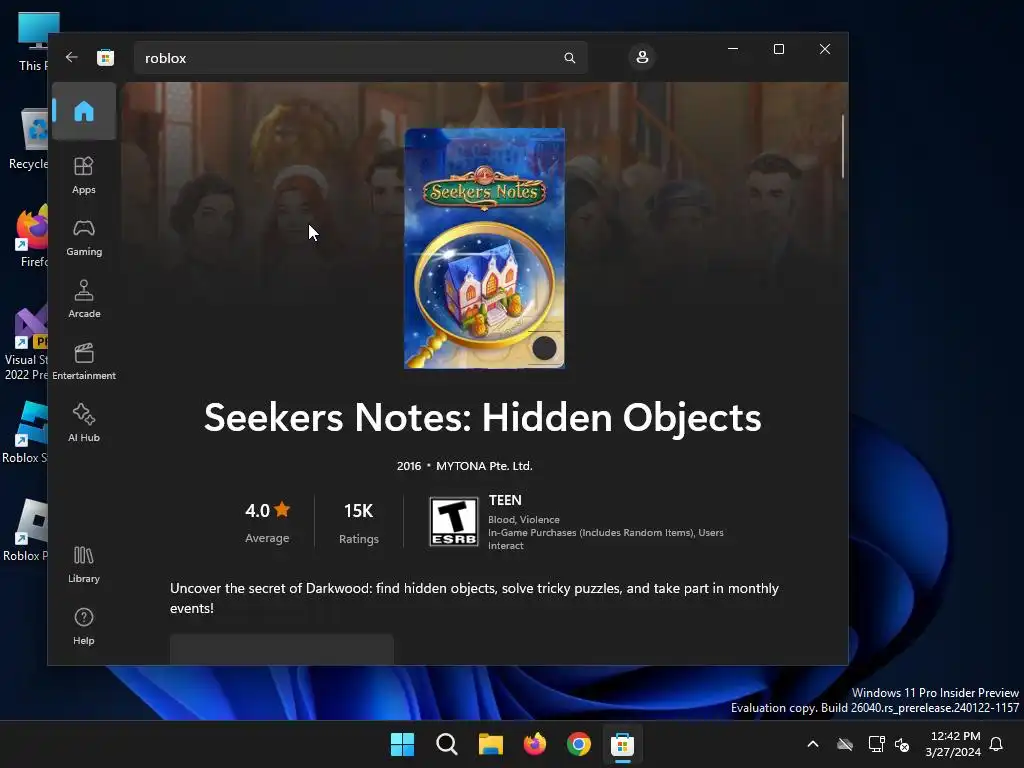Image resolution: width=1024 pixels, height=768 pixels.
Task: Open the Apps section in the sidebar
Action: [x=84, y=175]
